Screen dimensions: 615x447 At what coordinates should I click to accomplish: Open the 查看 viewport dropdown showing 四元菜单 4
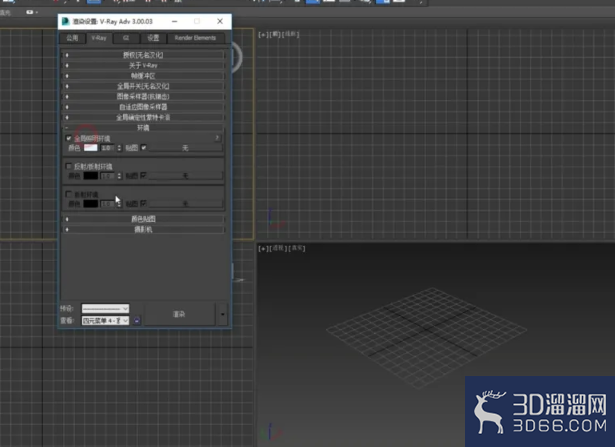tap(105, 321)
